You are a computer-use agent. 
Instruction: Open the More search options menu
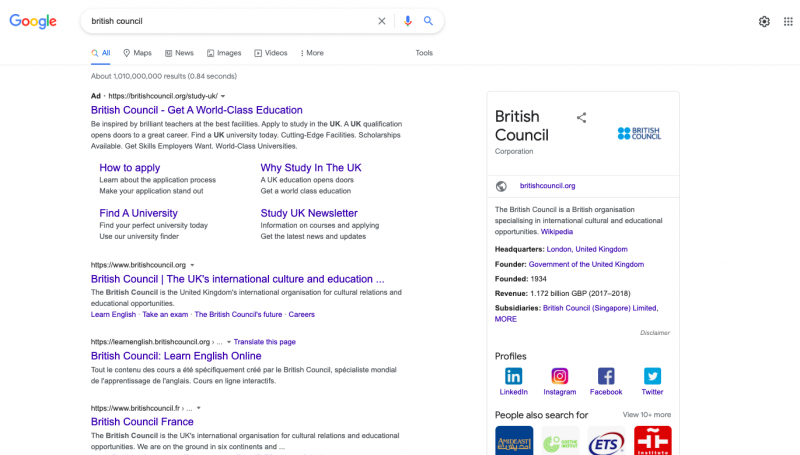(312, 53)
